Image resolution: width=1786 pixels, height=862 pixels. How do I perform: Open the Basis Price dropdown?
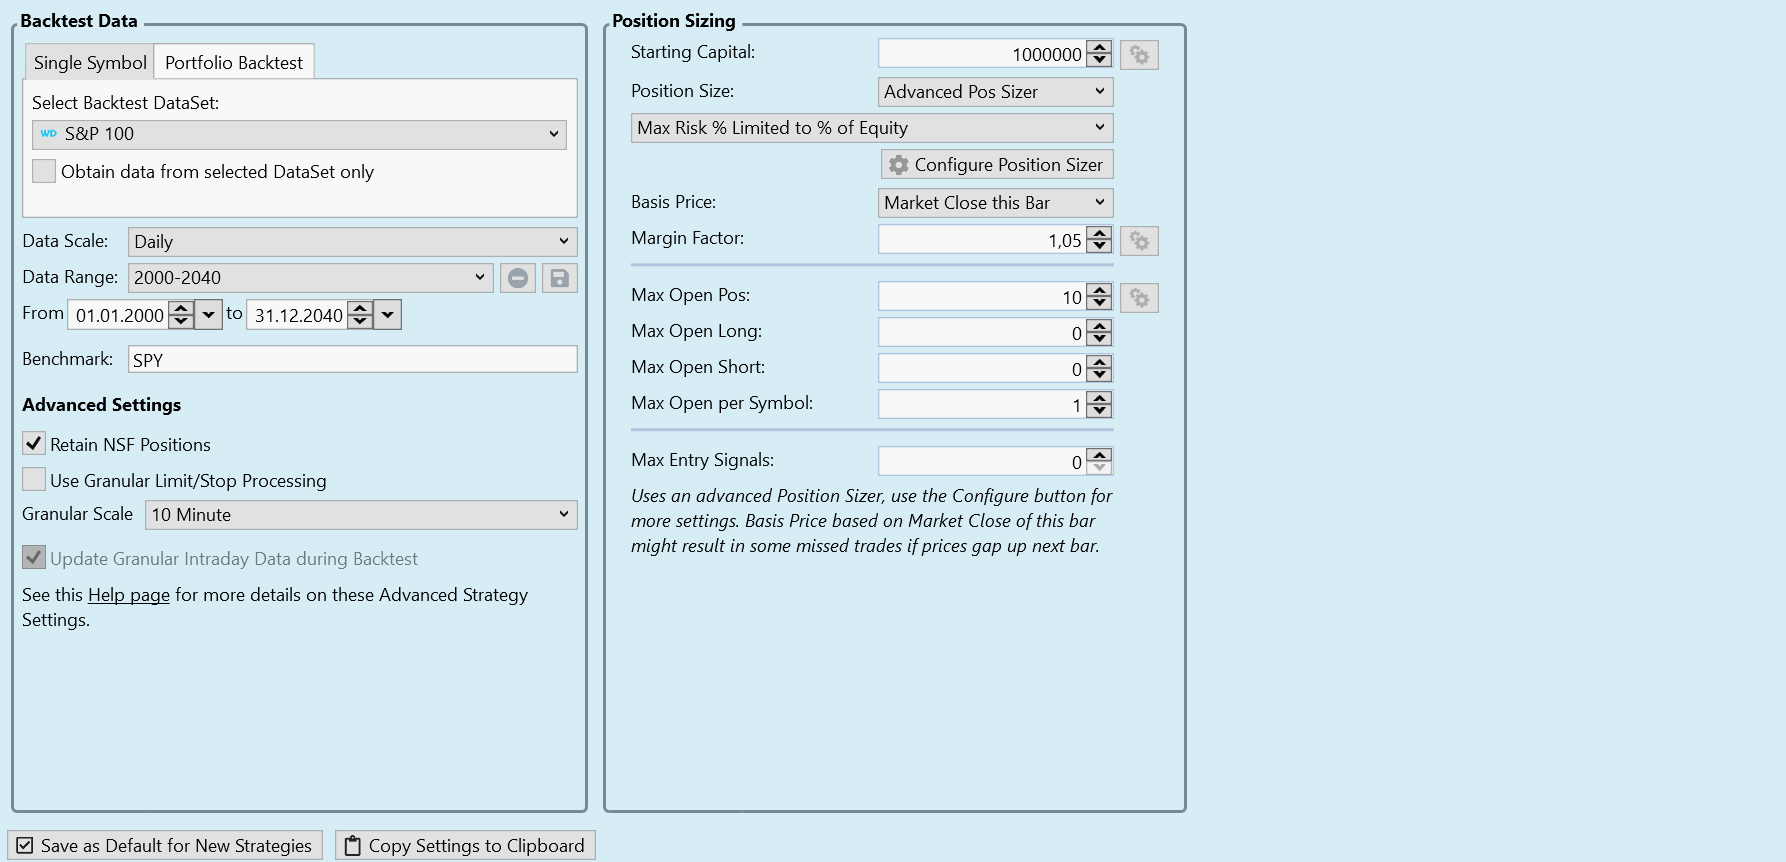[995, 203]
